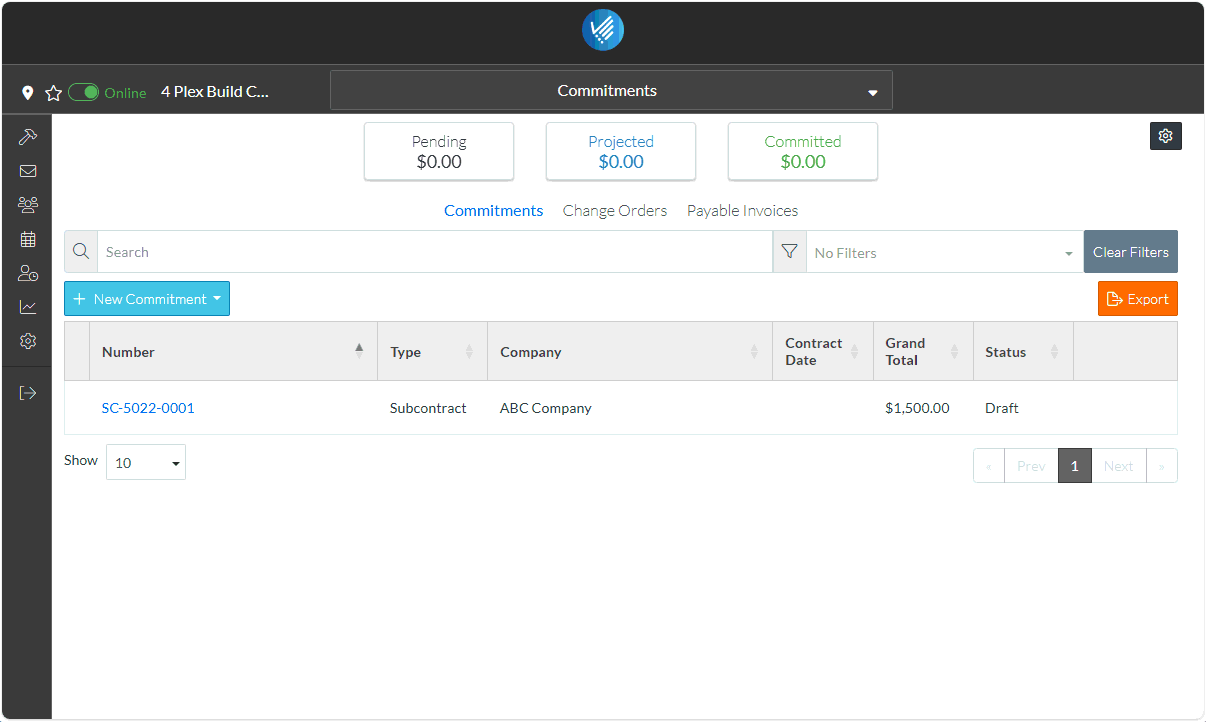Click the sidebar logout icon
Image resolution: width=1206 pixels, height=722 pixels.
[28, 393]
